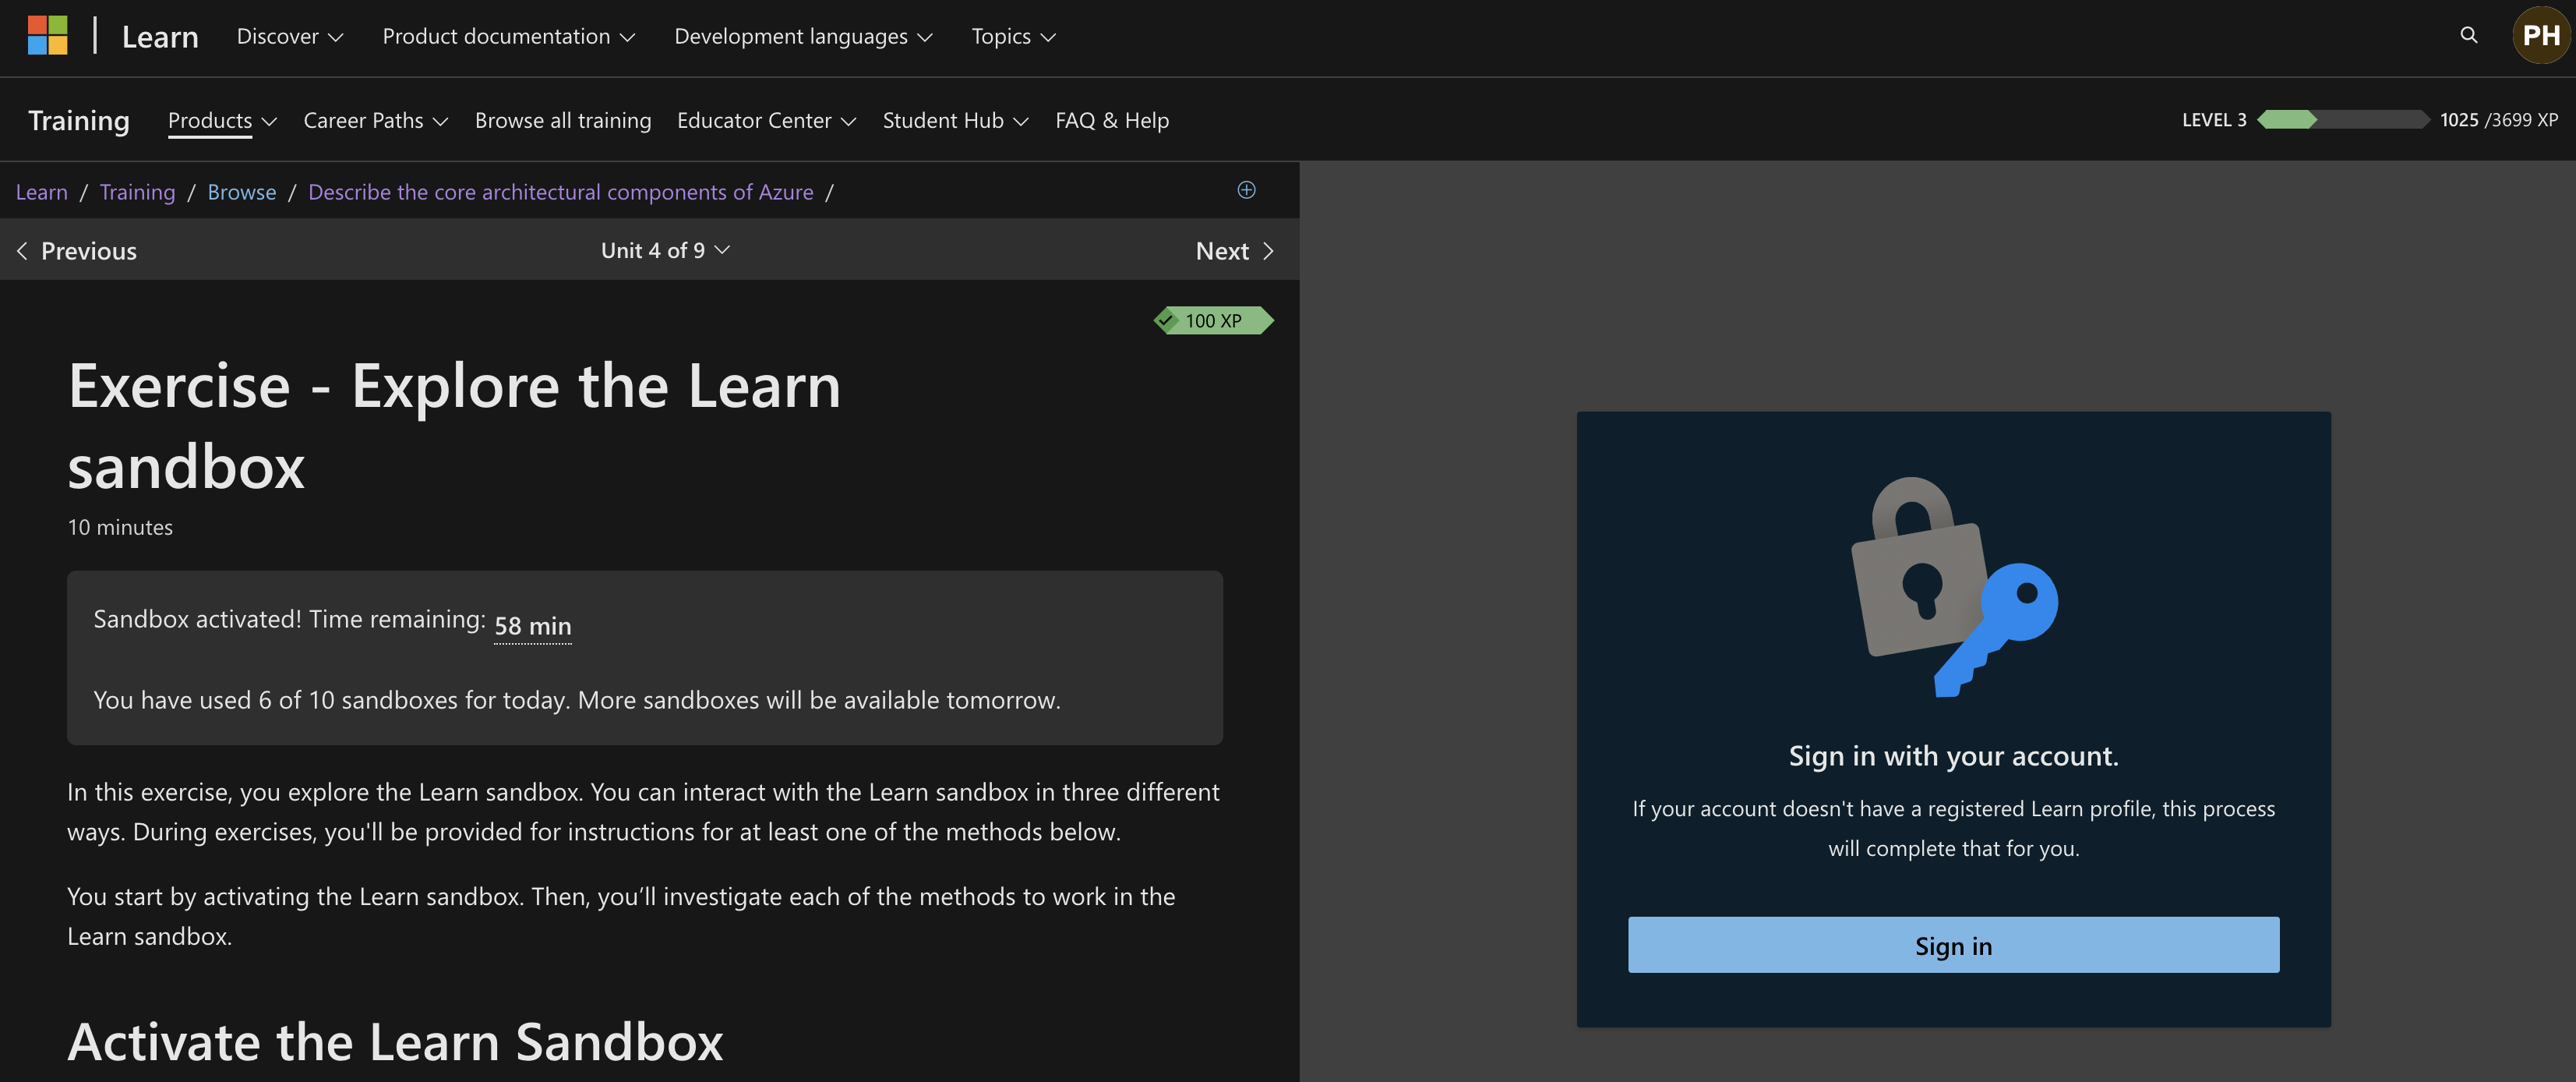Viewport: 2576px width, 1082px height.
Task: Click the circled plus icon in breadcrumb bar
Action: click(1246, 190)
